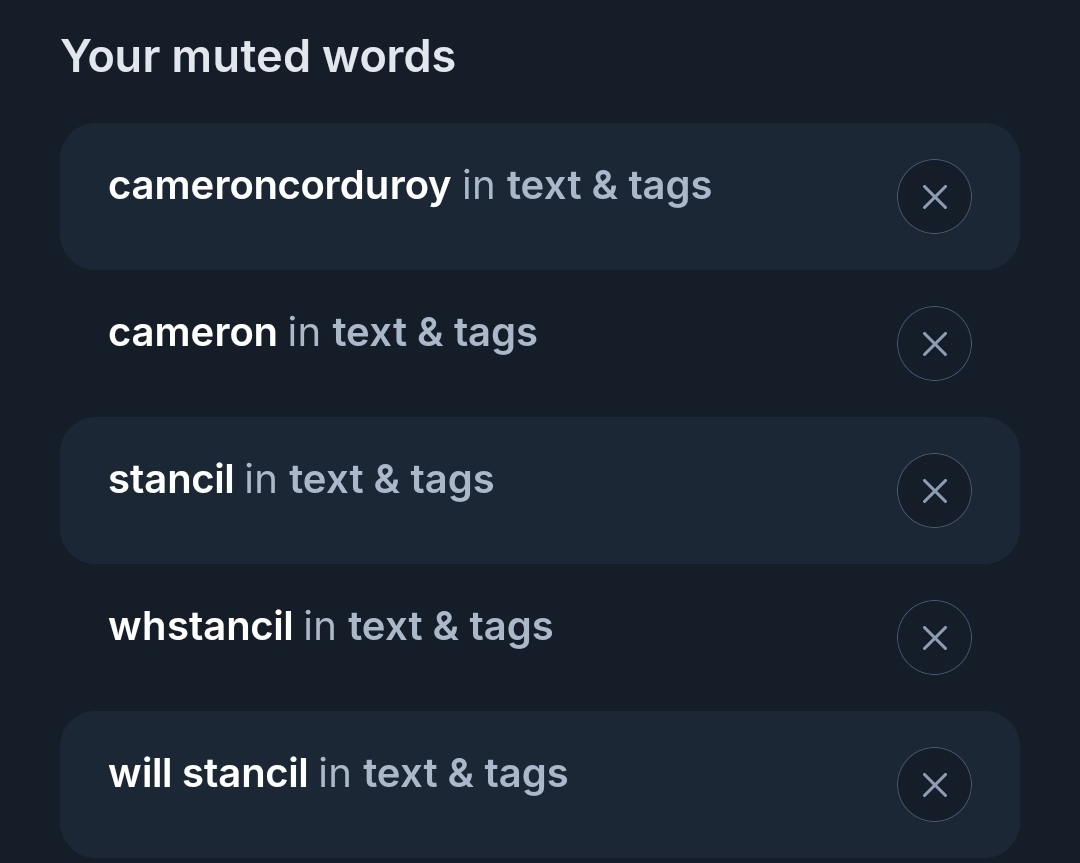Tap the bold stancil word label
The width and height of the screenshot is (1080, 863).
pyautogui.click(x=171, y=480)
